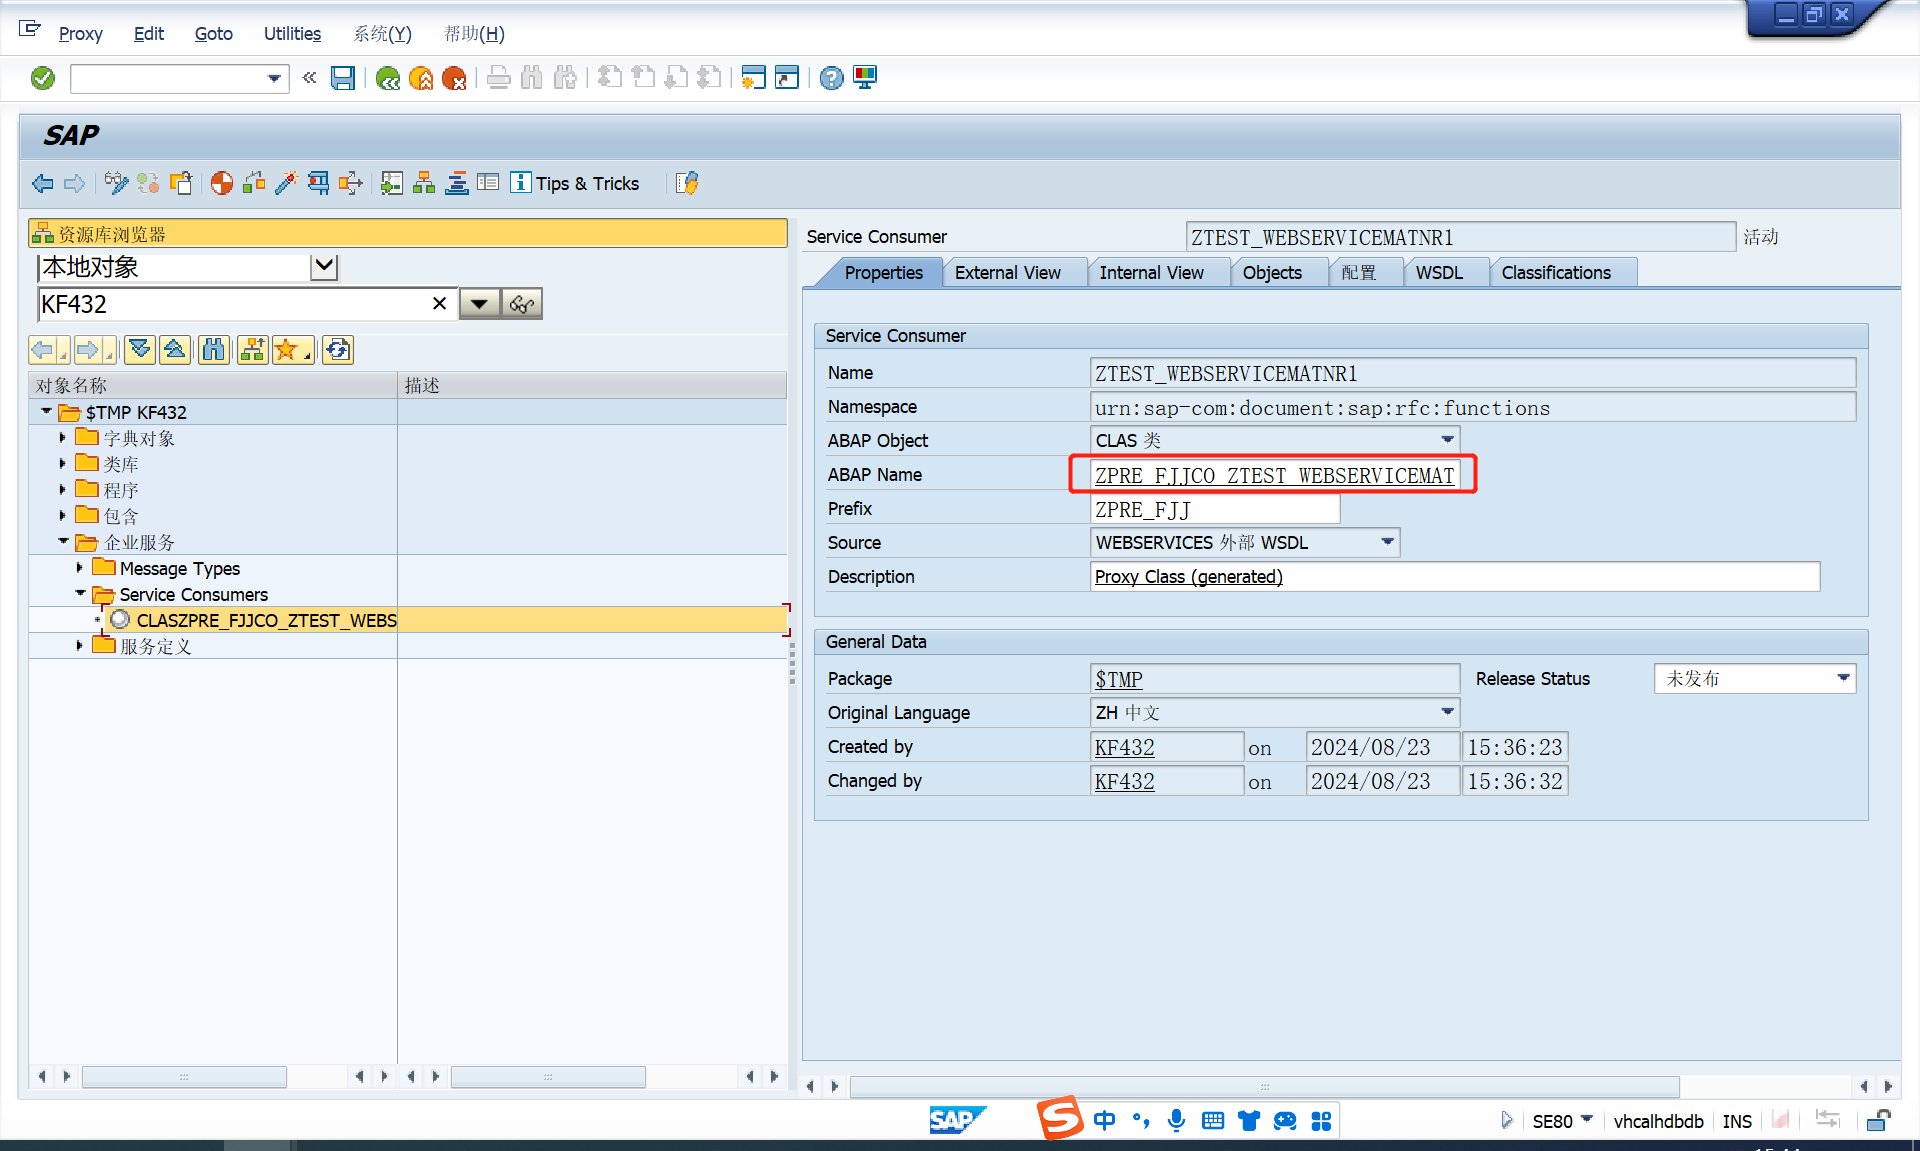
Task: Click the red Cancel icon
Action: pos(454,78)
